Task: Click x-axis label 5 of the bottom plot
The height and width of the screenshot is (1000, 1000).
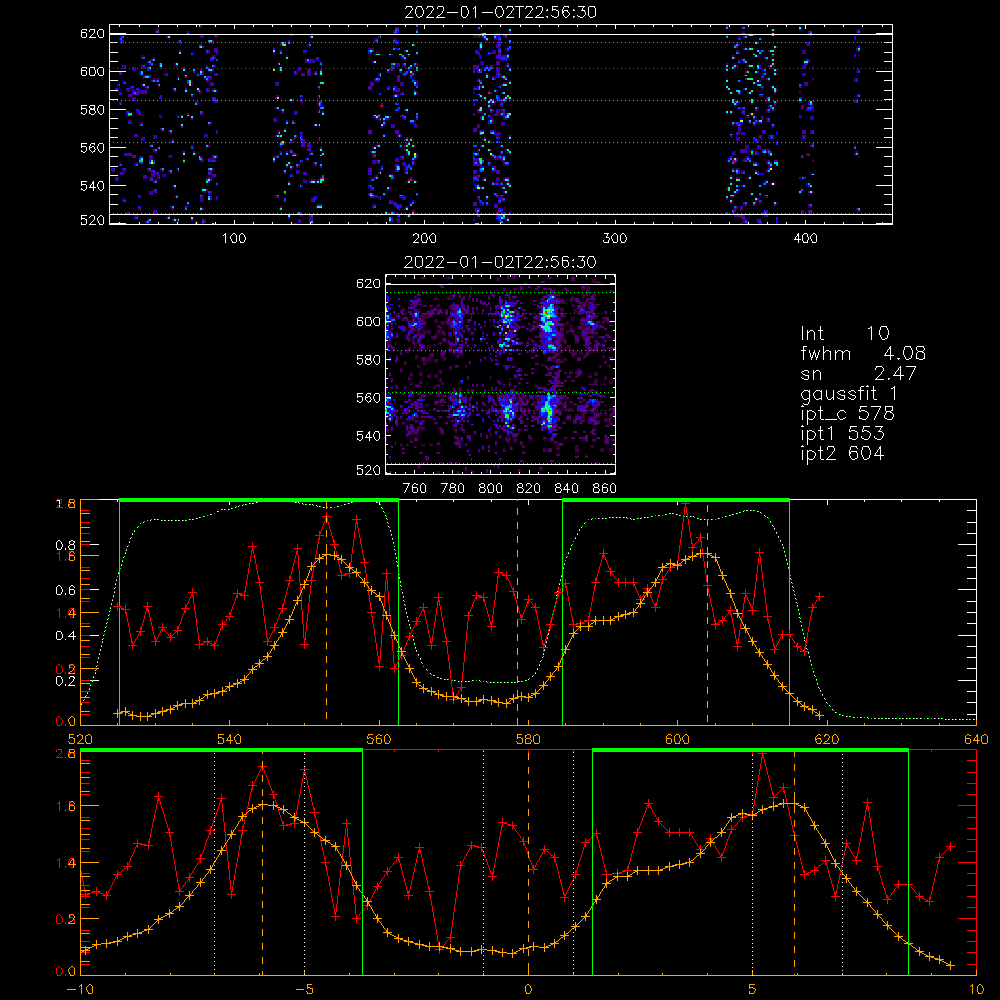Action: (752, 990)
